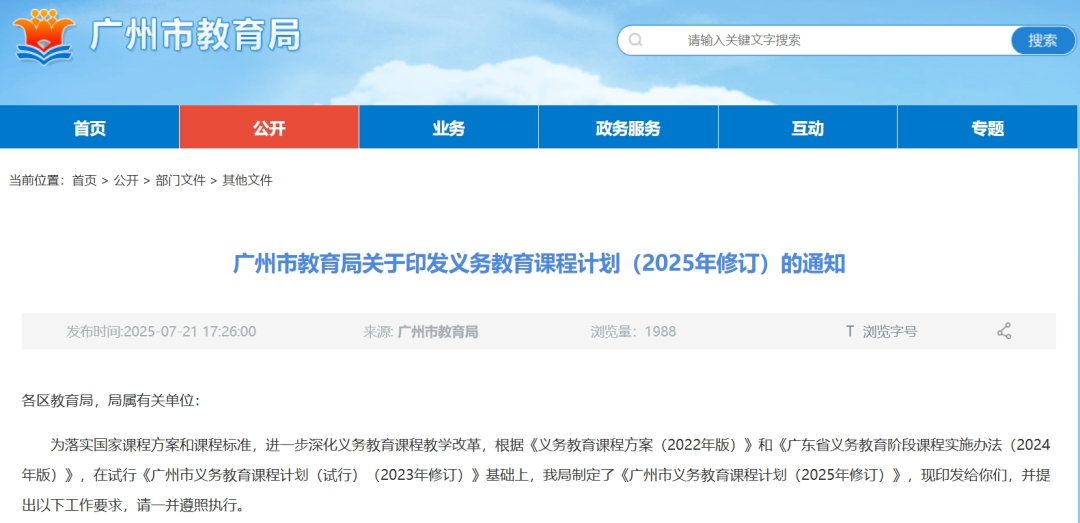Open the 首页 navigation tab
The width and height of the screenshot is (1080, 523).
tap(90, 127)
